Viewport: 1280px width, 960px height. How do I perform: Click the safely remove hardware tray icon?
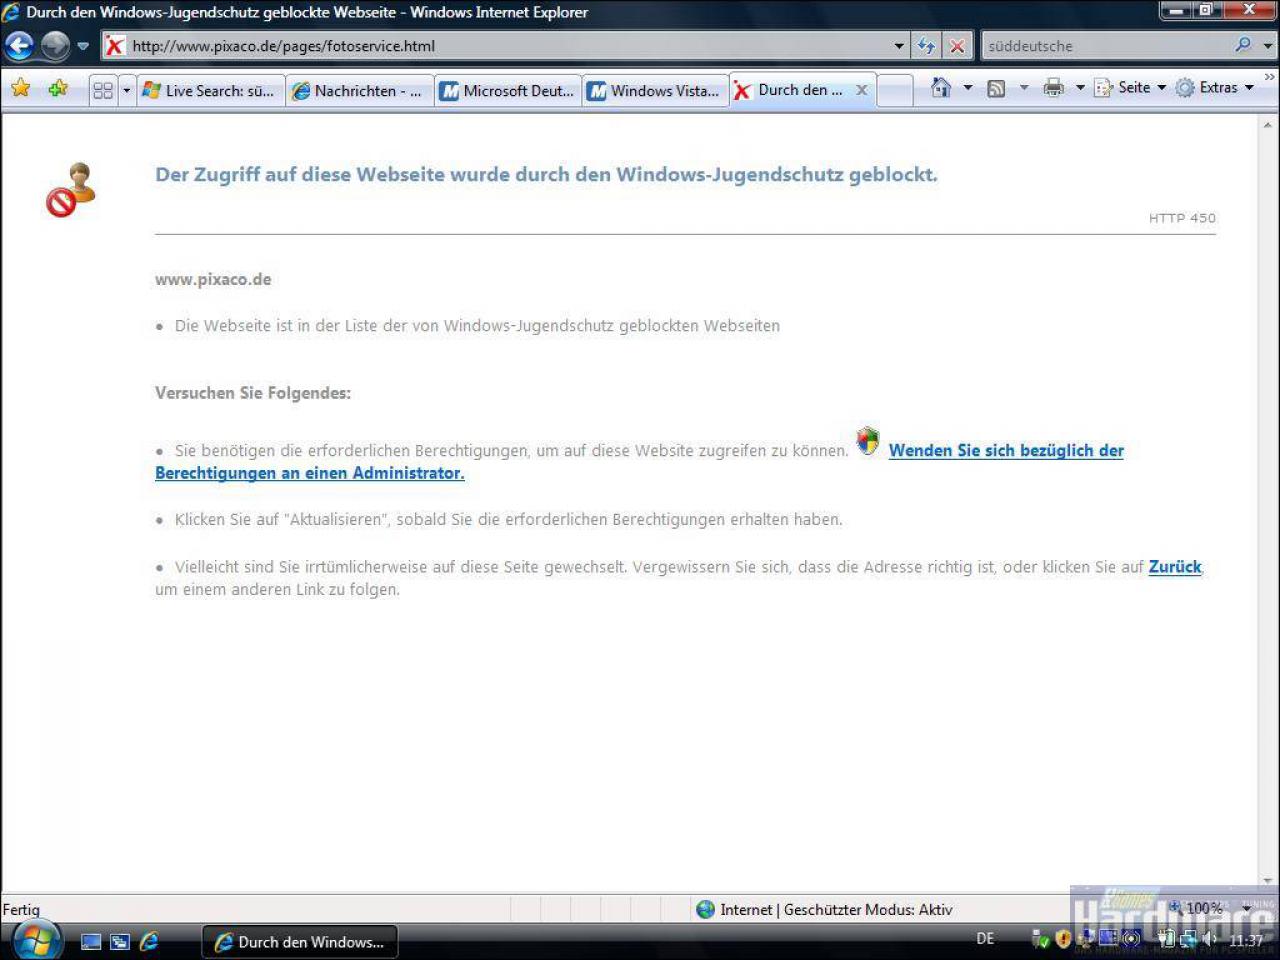pos(1040,938)
